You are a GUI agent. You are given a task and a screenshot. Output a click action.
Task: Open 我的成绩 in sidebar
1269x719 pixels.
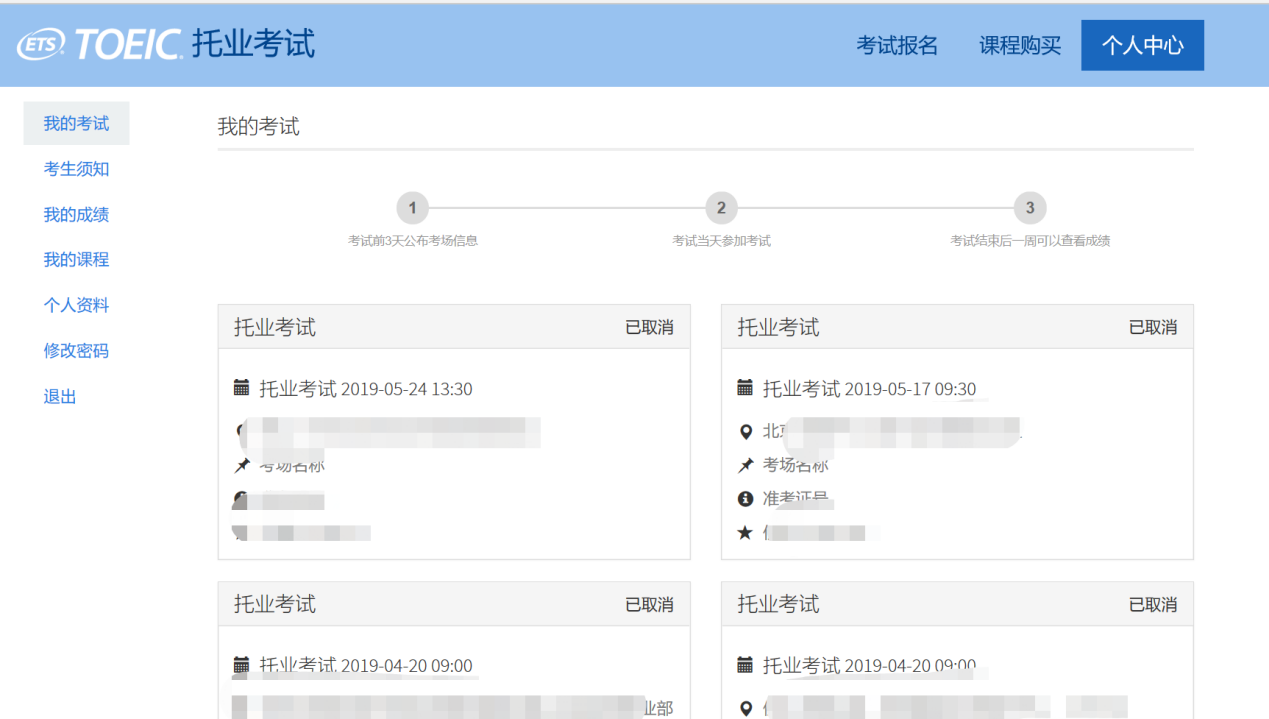click(x=76, y=214)
